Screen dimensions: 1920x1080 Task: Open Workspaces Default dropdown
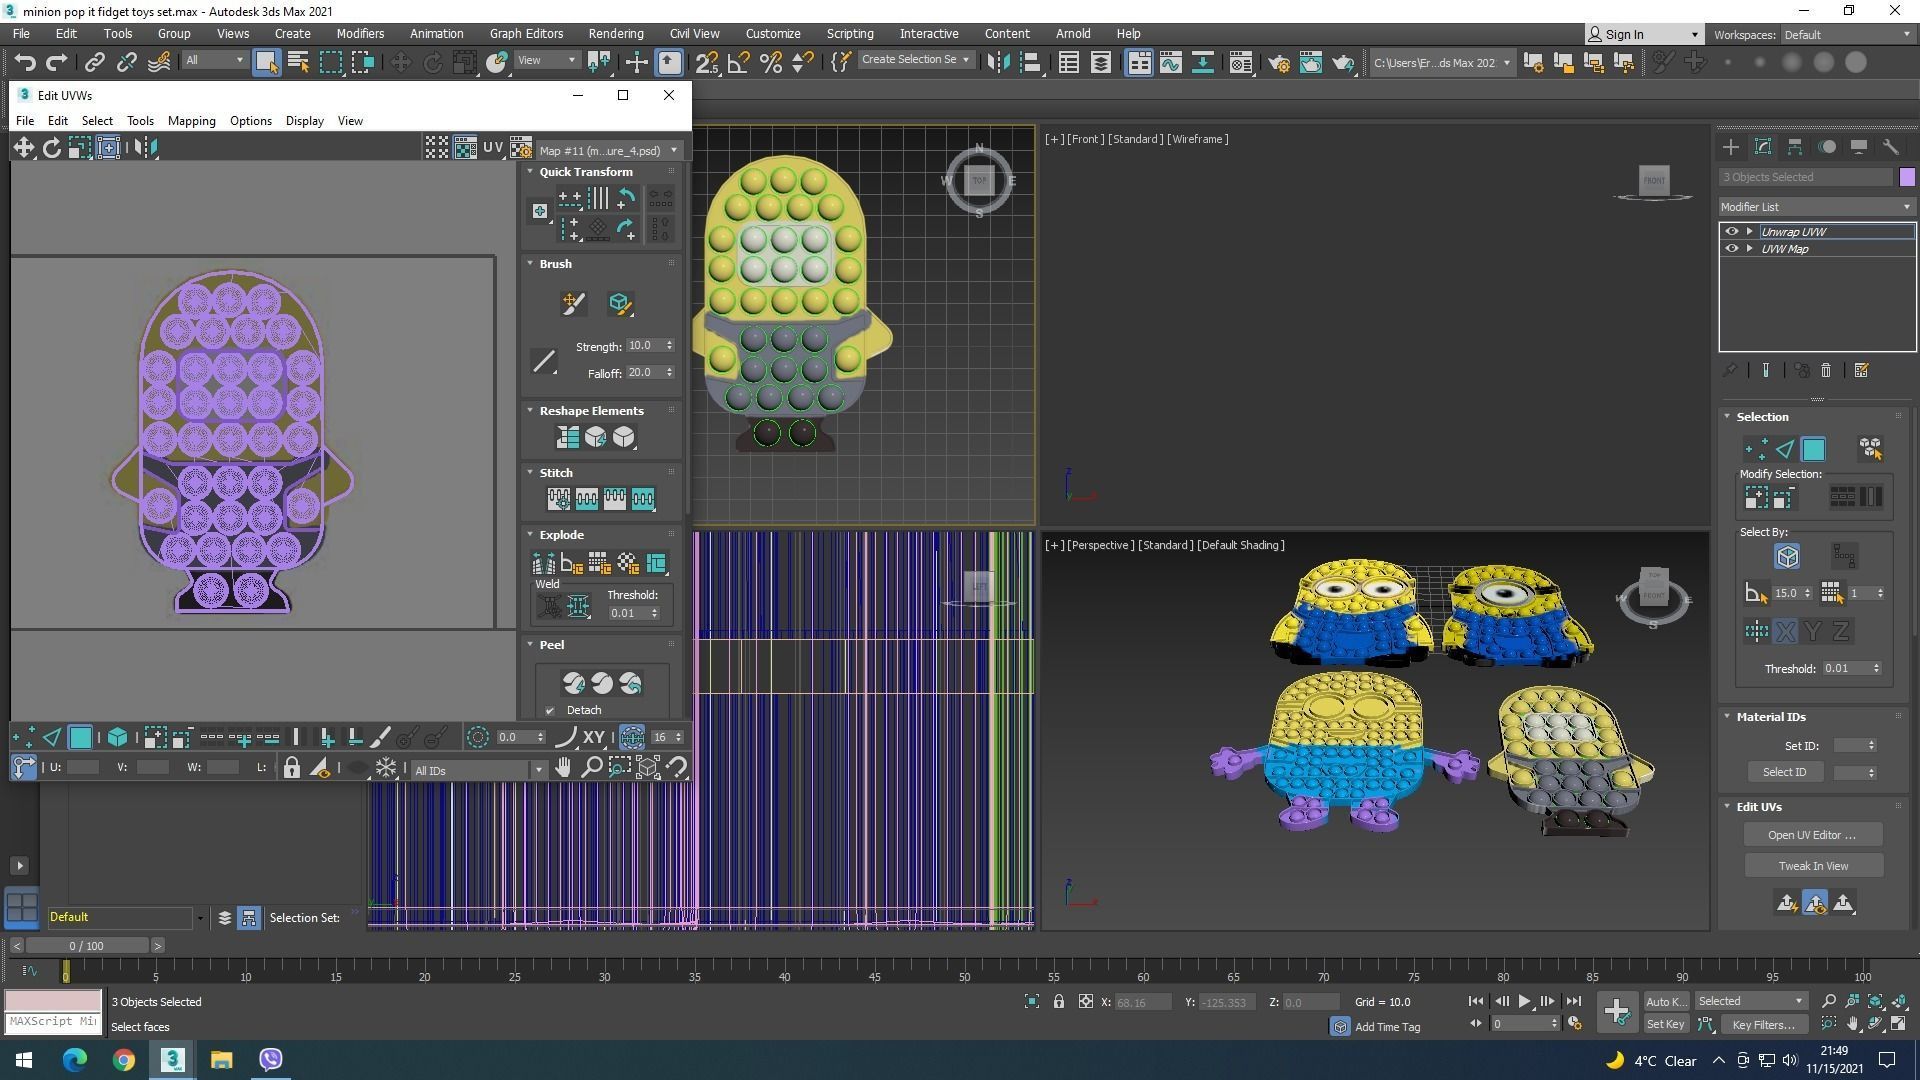click(1846, 34)
